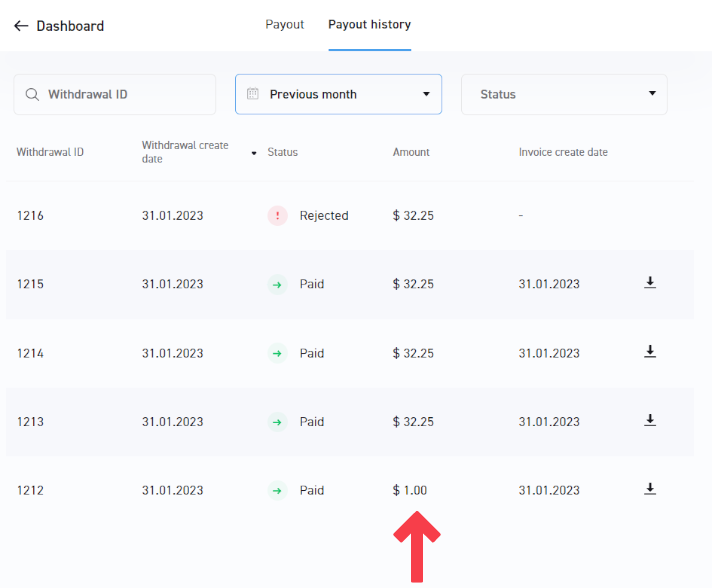Click the Amount column header
The image size is (712, 588).
pos(411,152)
